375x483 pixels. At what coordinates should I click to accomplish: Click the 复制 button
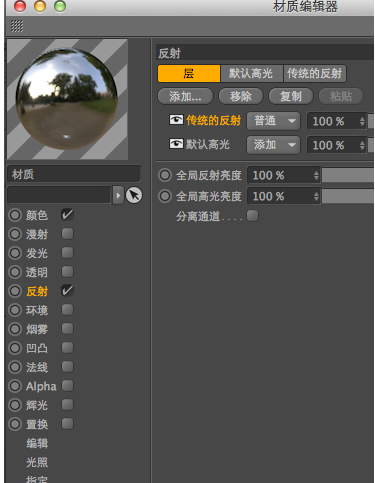click(x=291, y=96)
